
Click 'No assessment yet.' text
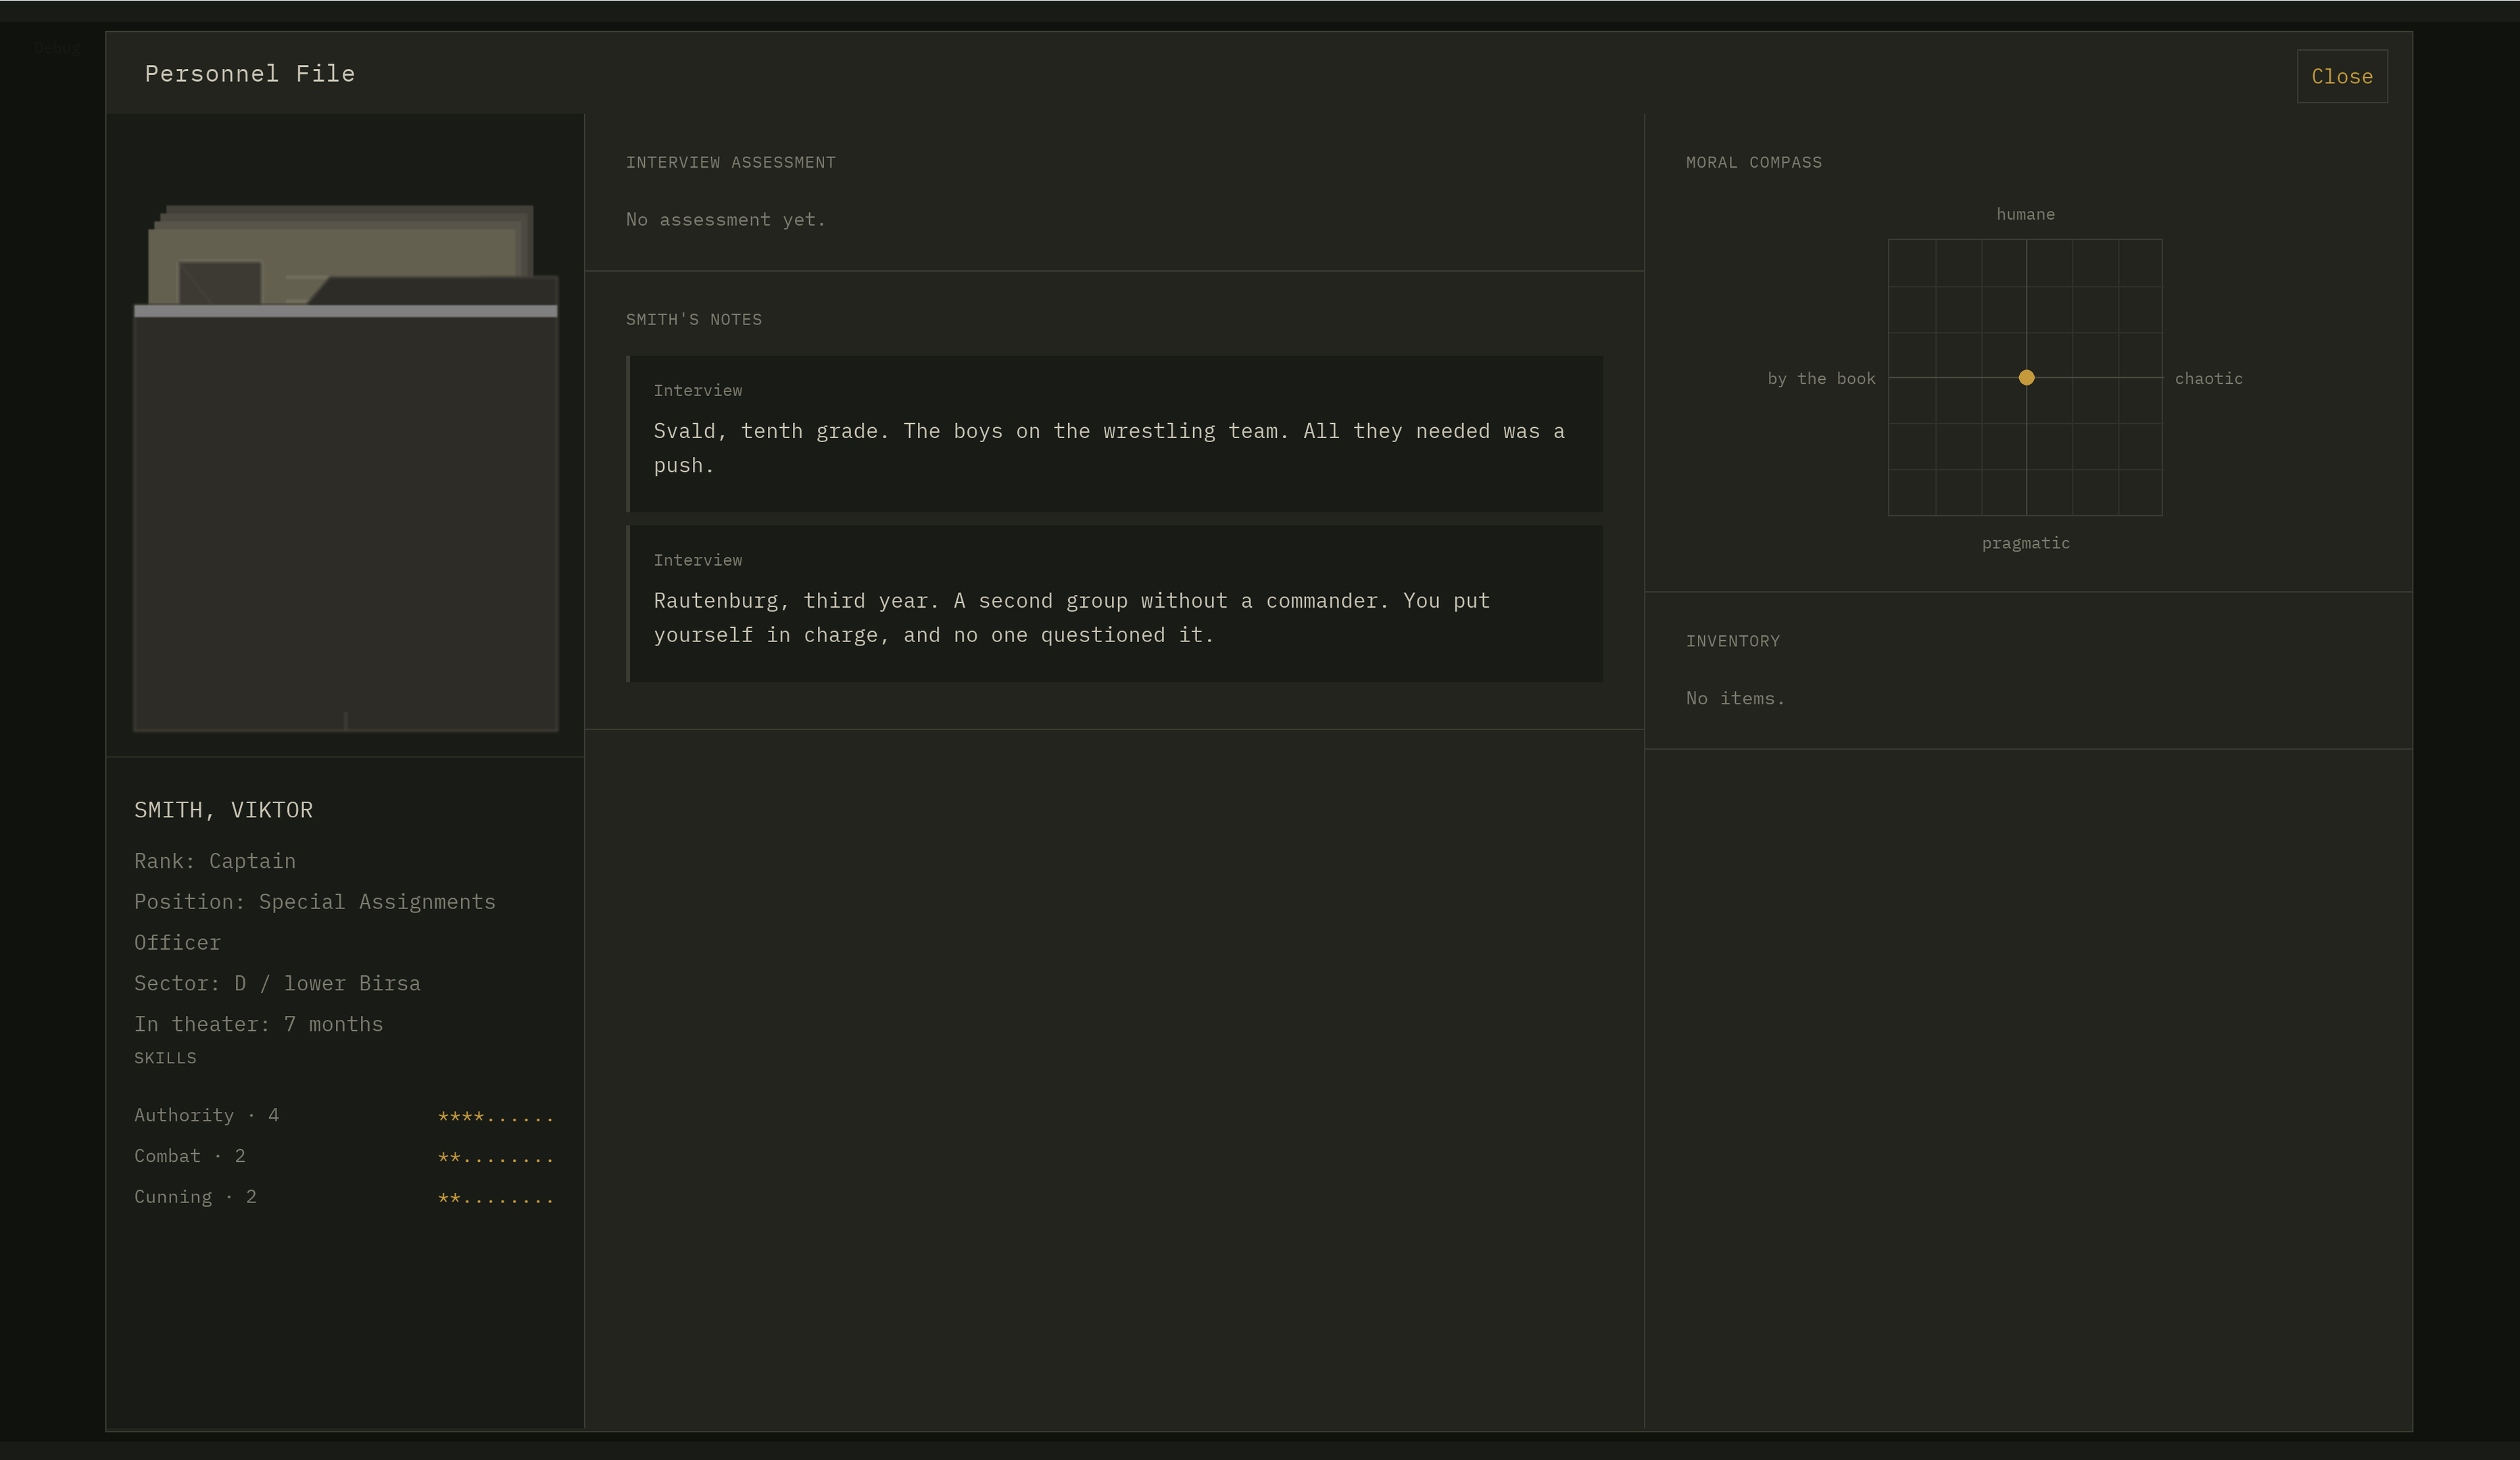(726, 220)
